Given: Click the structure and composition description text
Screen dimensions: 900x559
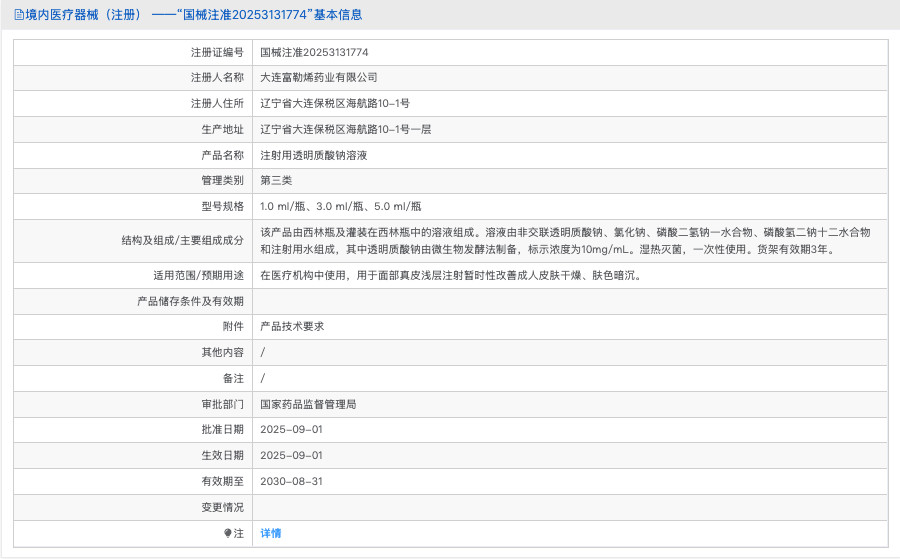Looking at the screenshot, I should click(565, 241).
